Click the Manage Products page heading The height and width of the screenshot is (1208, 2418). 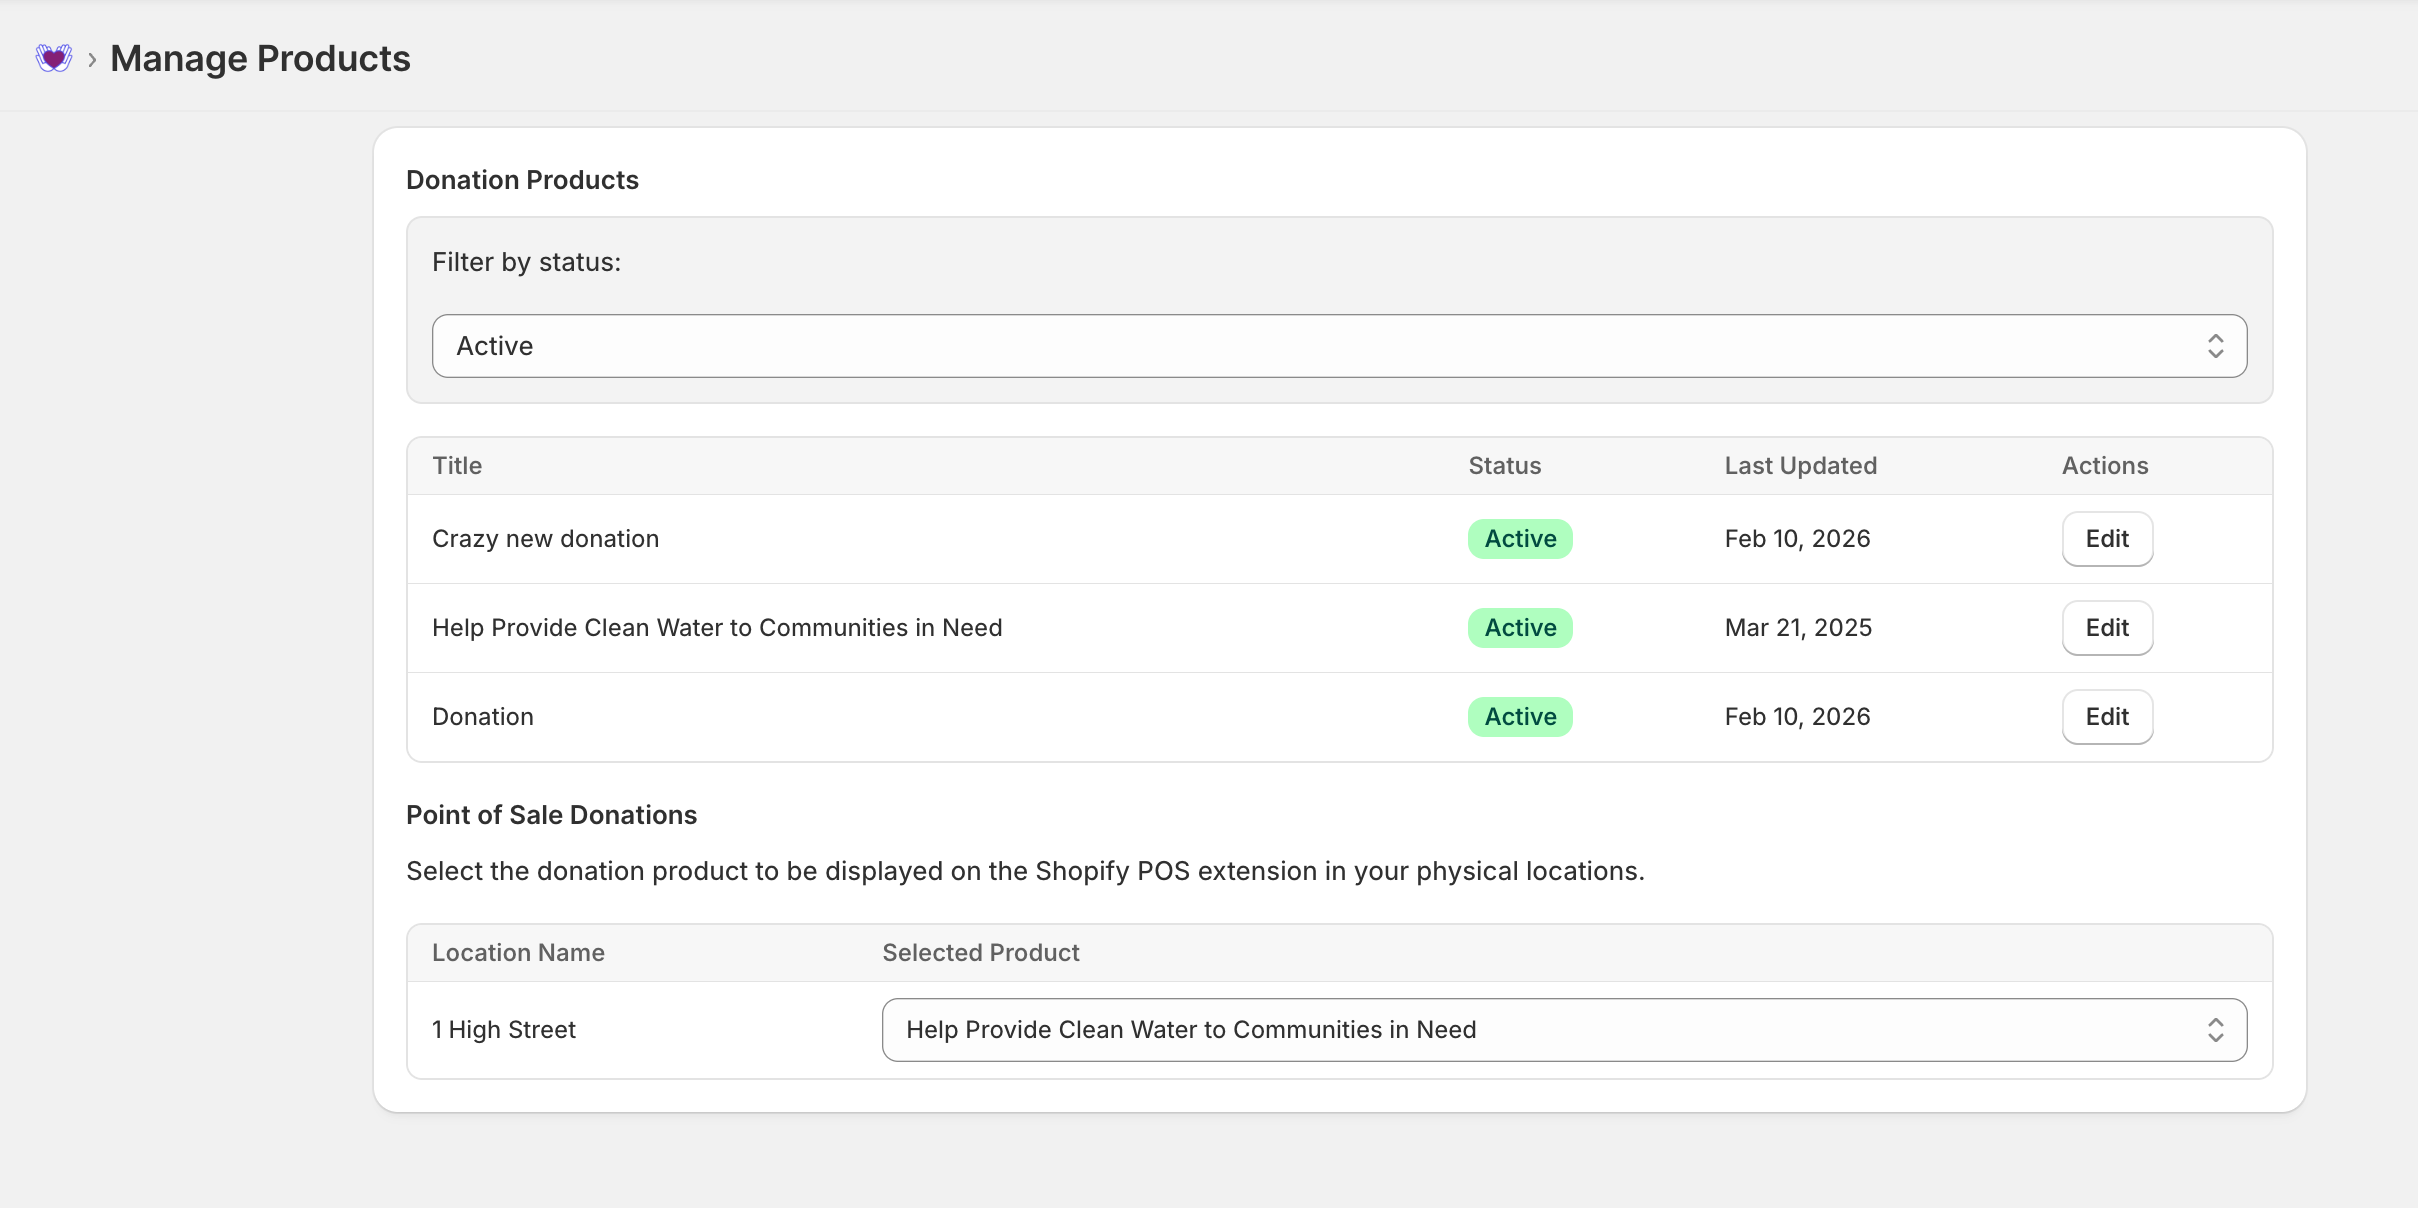[x=260, y=59]
